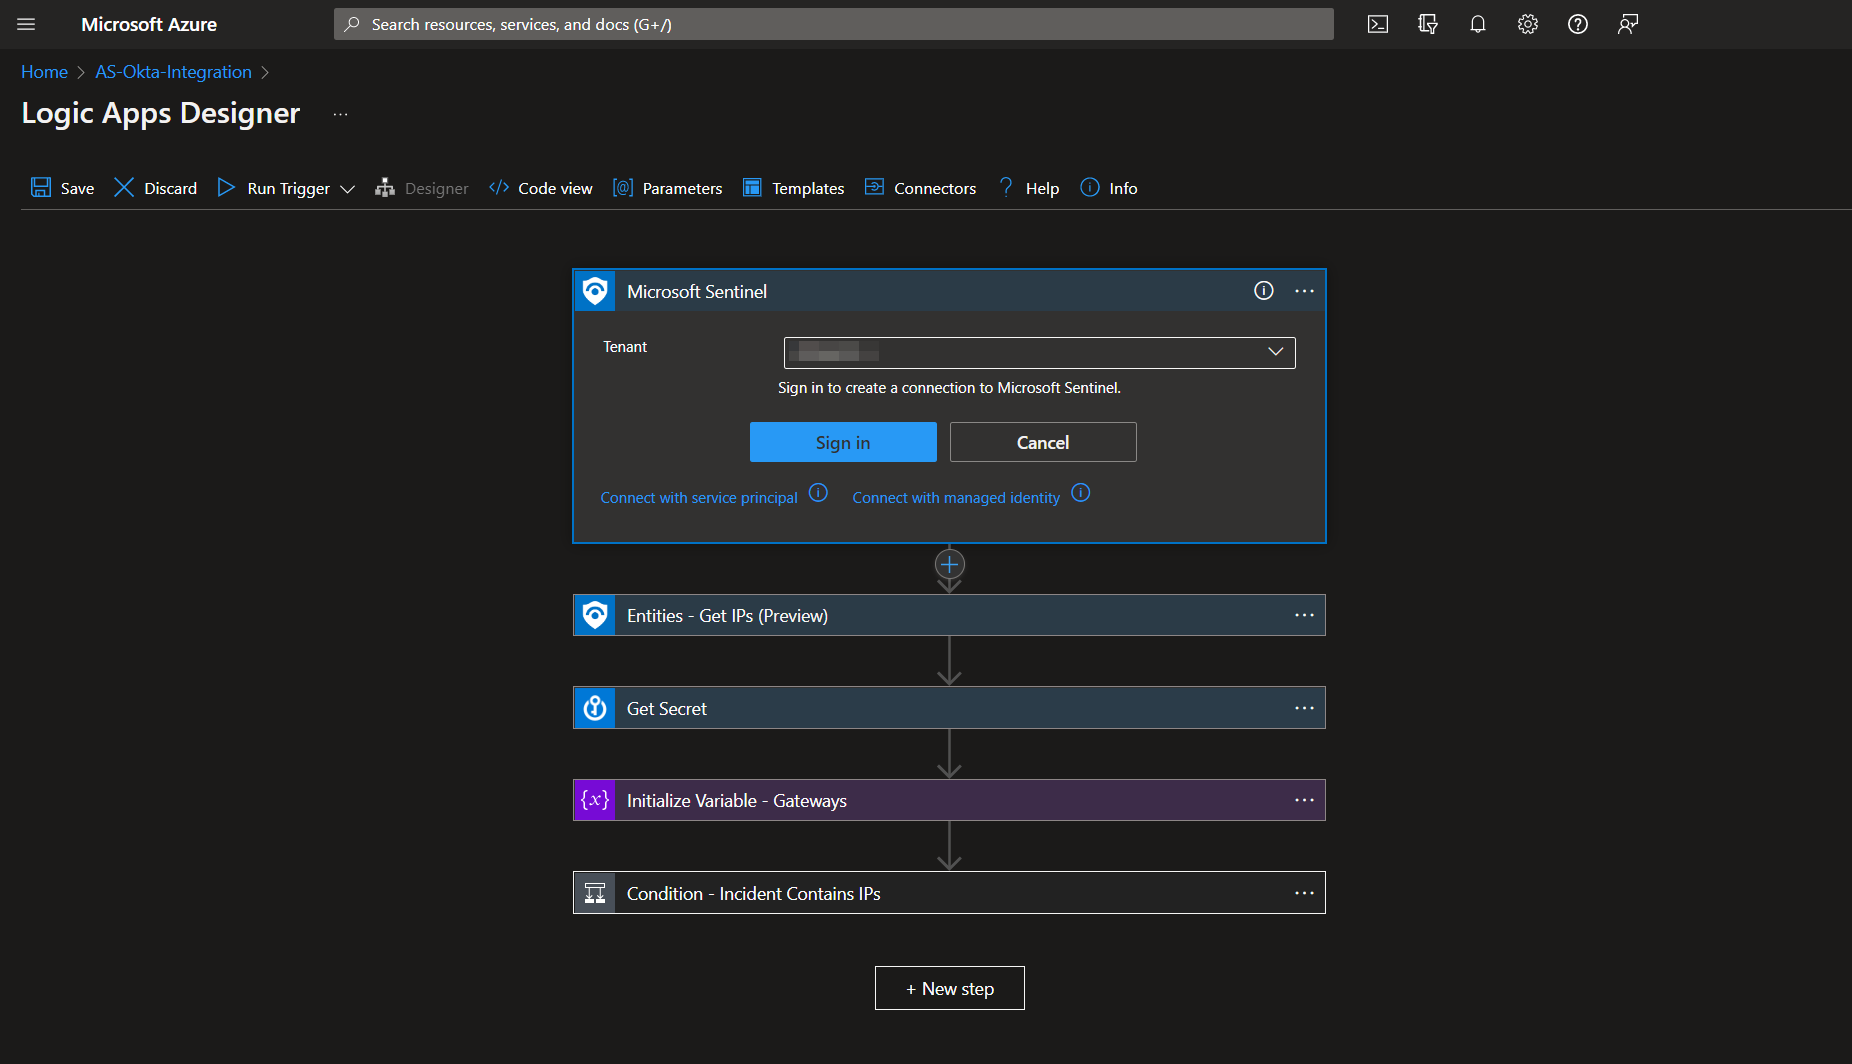Image resolution: width=1852 pixels, height=1064 pixels.
Task: Cancel the Sentinel connection
Action: [1043, 442]
